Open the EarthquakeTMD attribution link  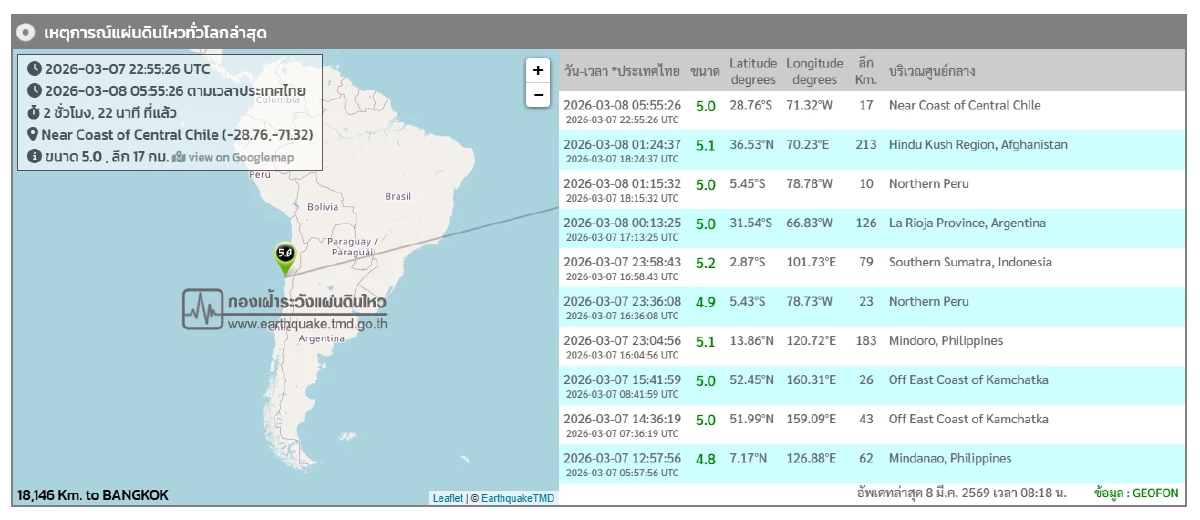tap(517, 497)
